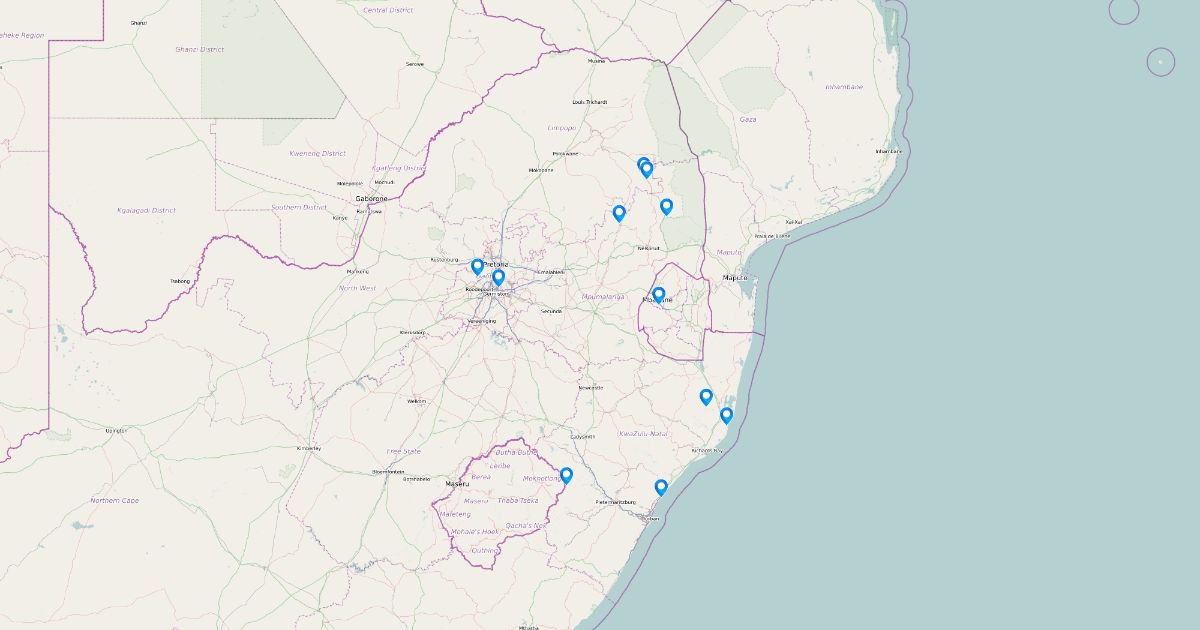
Task: Select the Inhambane province label in Mozambique
Action: coord(844,87)
